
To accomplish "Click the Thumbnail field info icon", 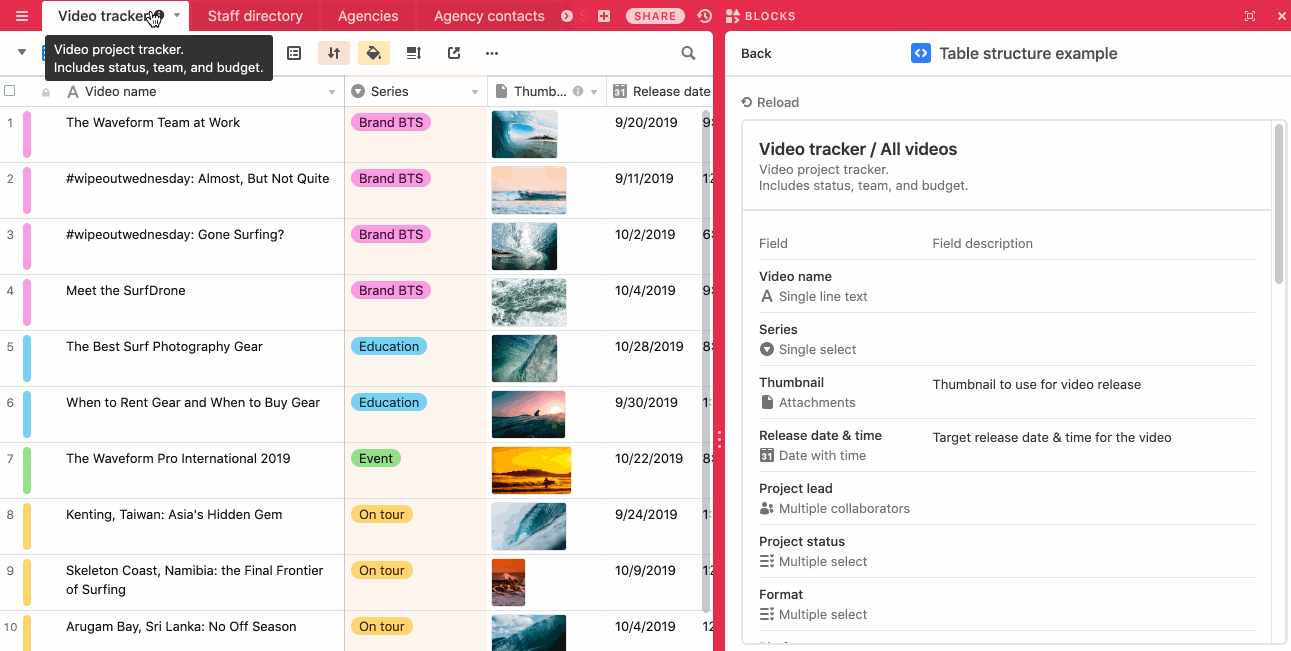I will pos(578,91).
